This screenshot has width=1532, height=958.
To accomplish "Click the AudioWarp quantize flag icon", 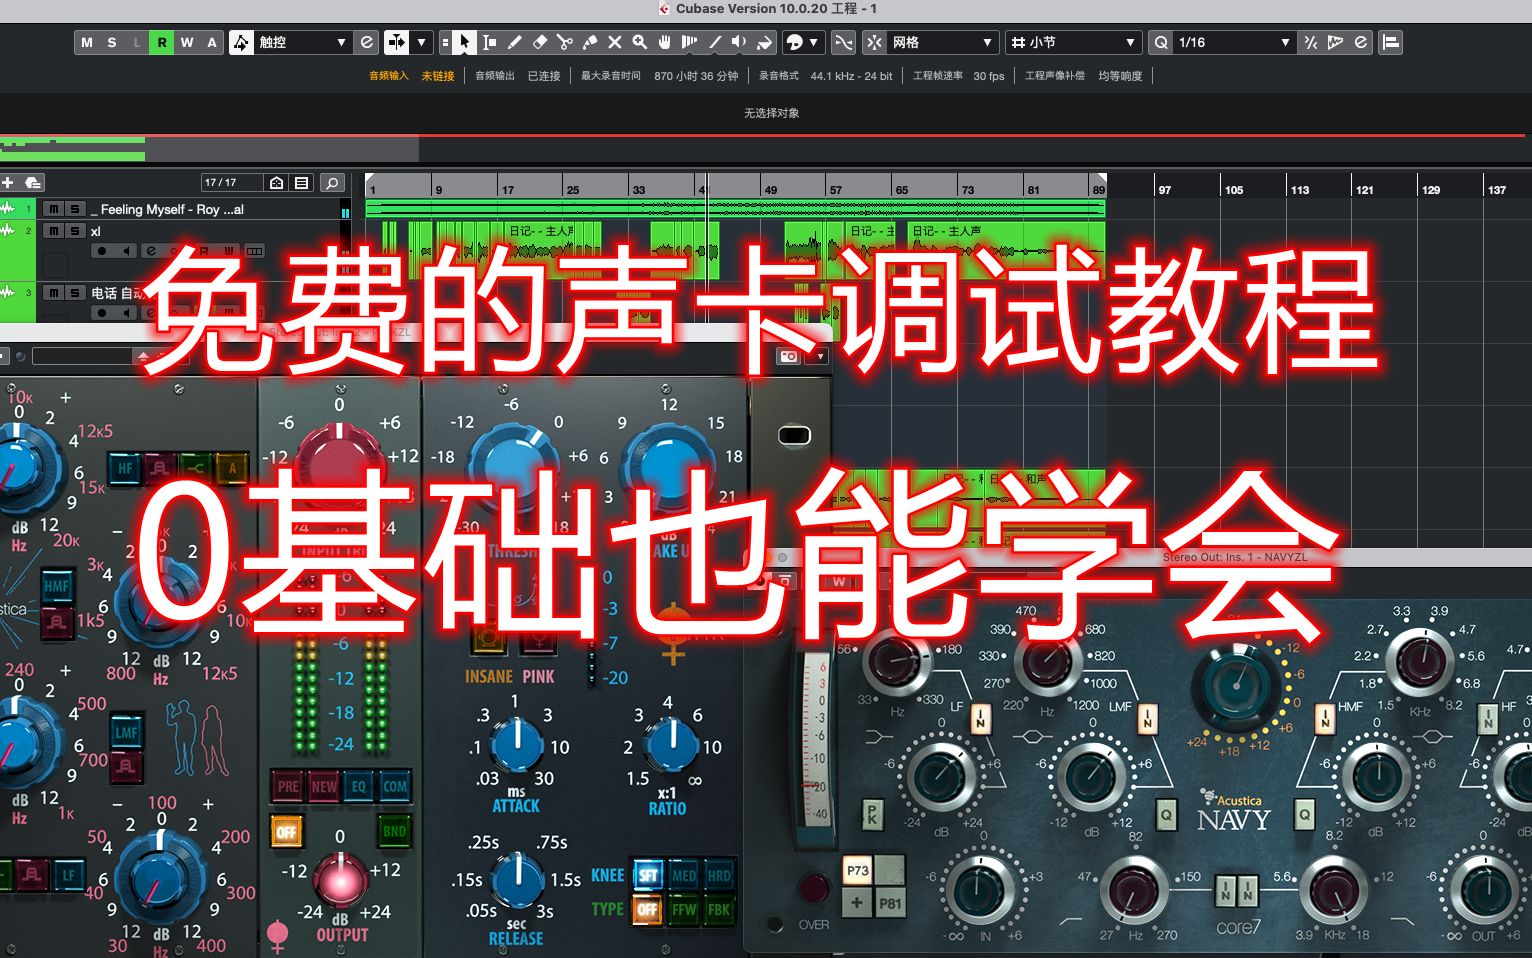I will click(x=1335, y=42).
